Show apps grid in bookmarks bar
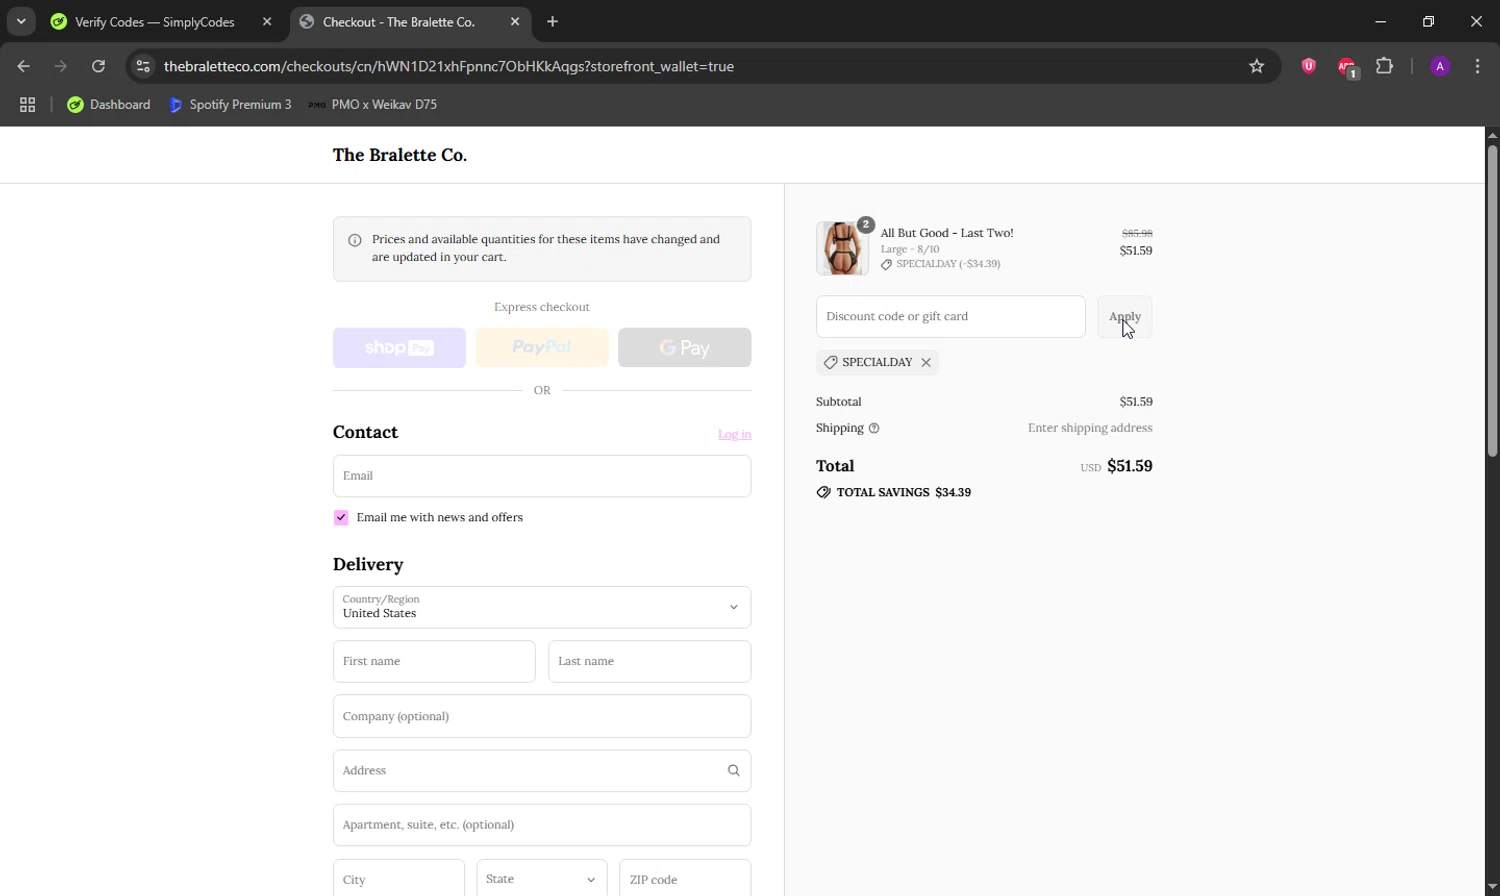This screenshot has height=896, width=1500. [28, 104]
